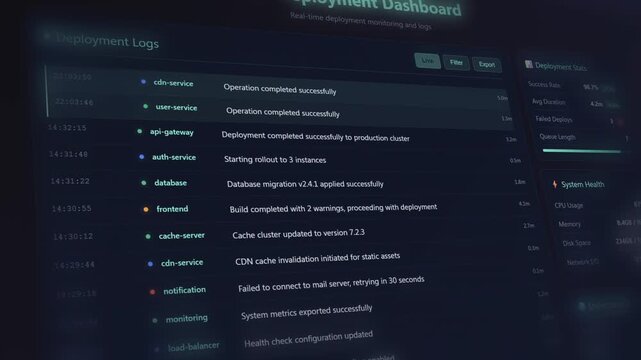
Task: Click 'Failed to connect to mail server' message
Action: pos(331,284)
